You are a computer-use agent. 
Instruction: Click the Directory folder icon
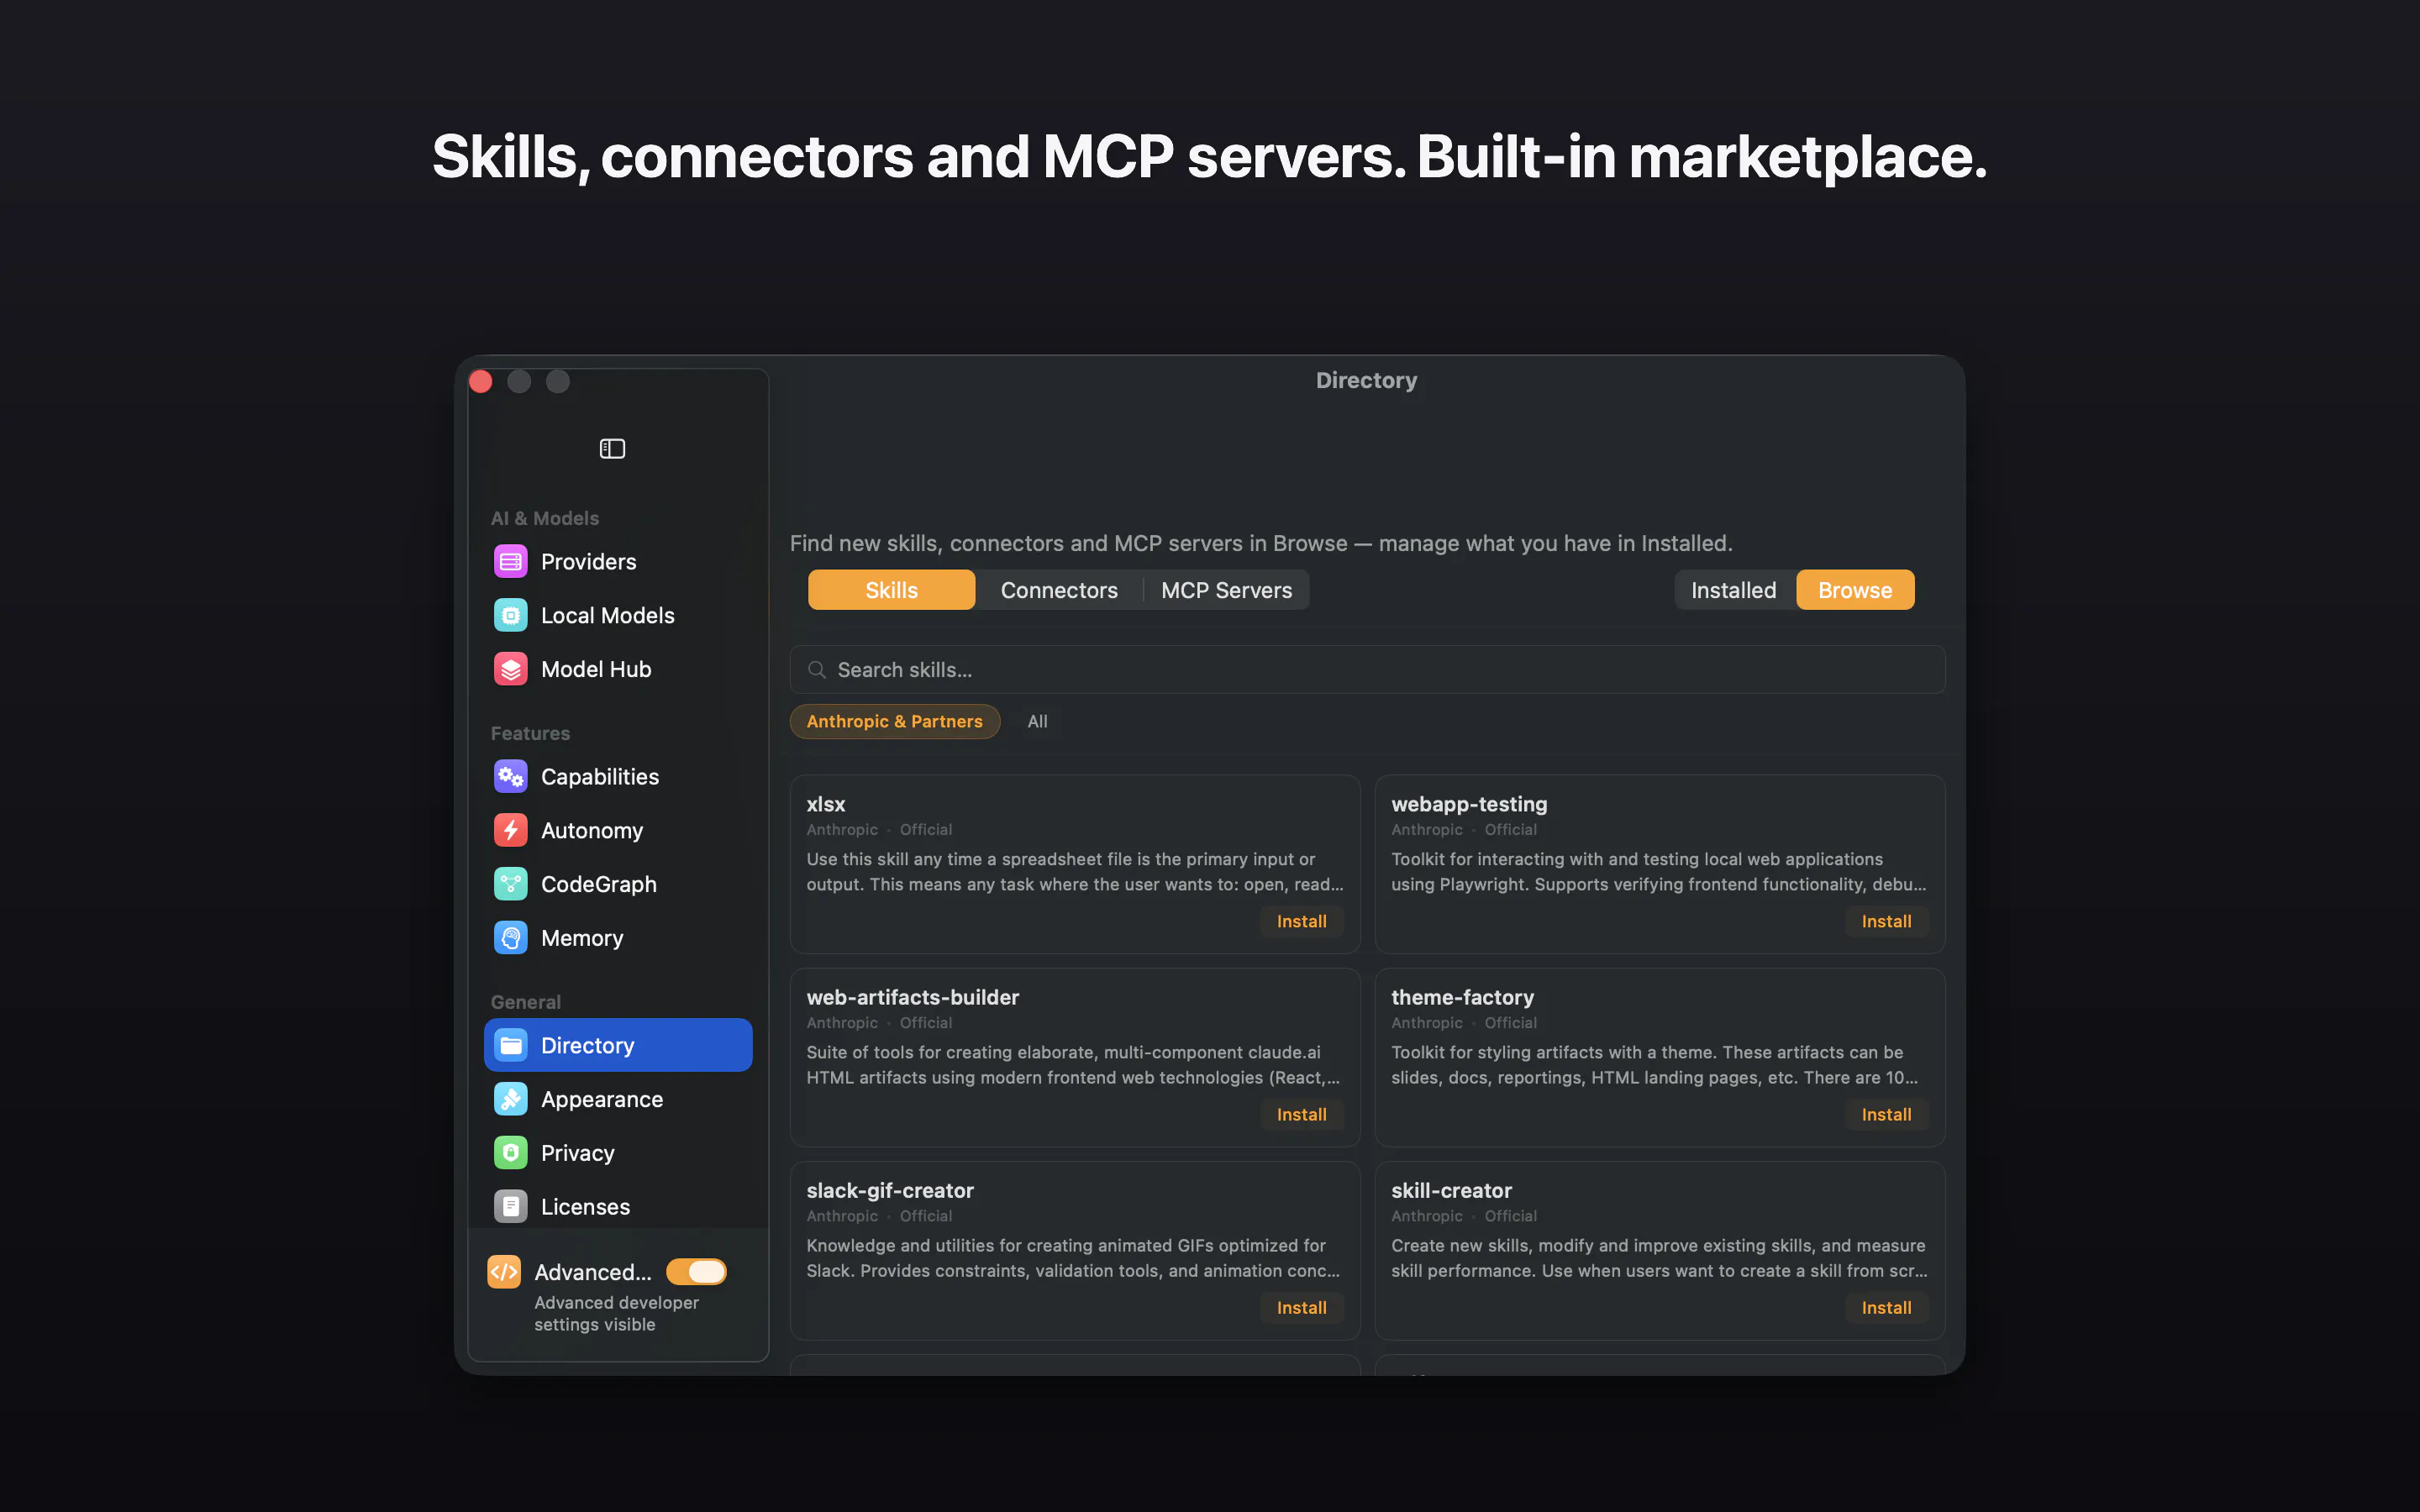pos(510,1045)
